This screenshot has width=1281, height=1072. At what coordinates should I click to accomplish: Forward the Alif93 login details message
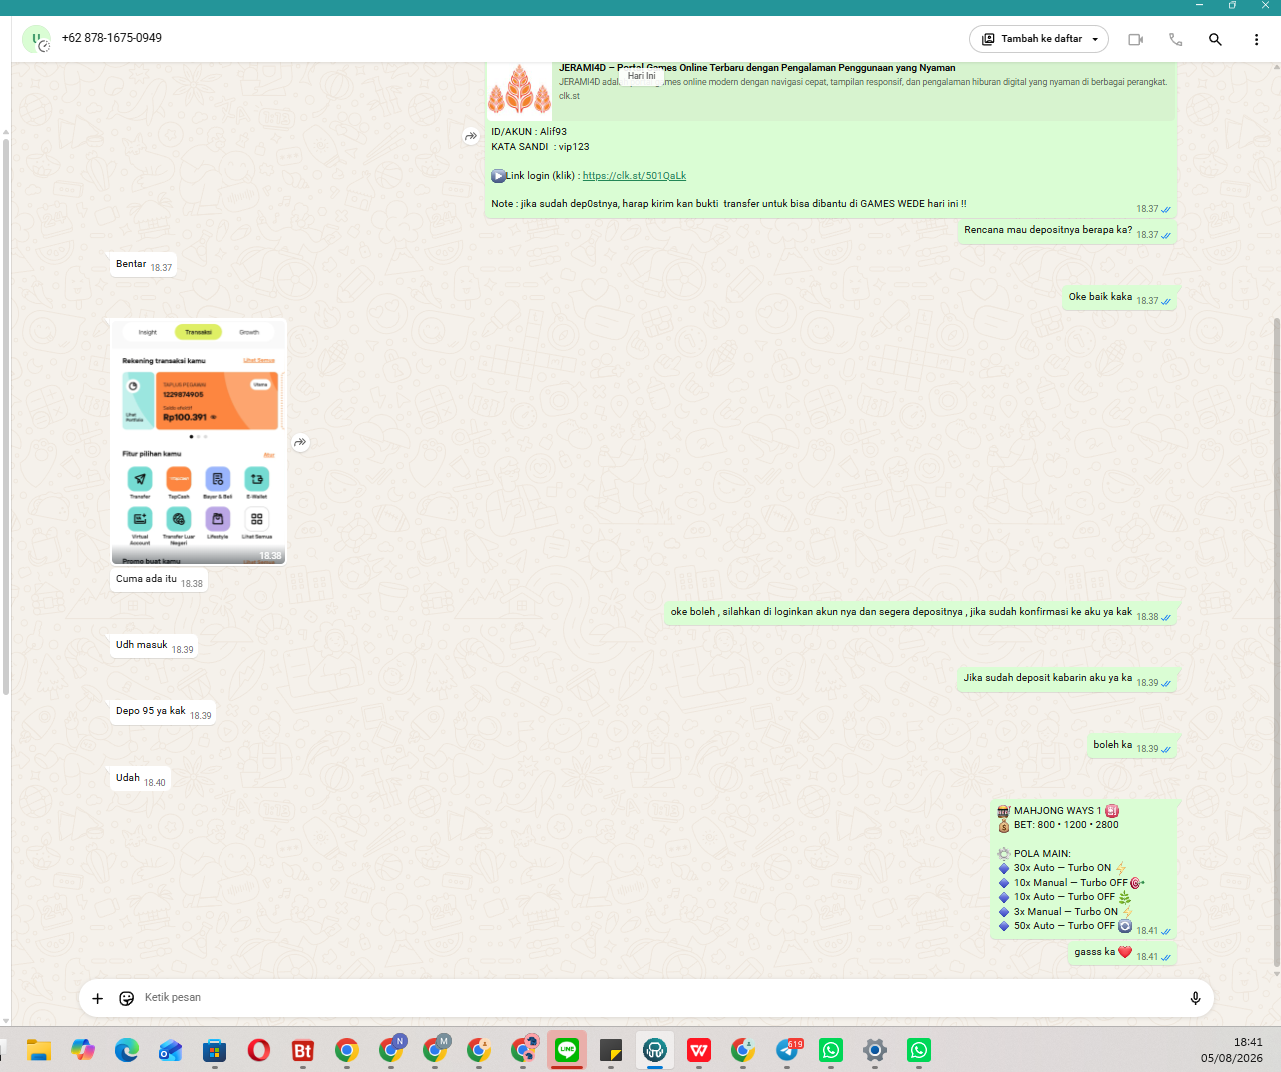[x=471, y=137]
